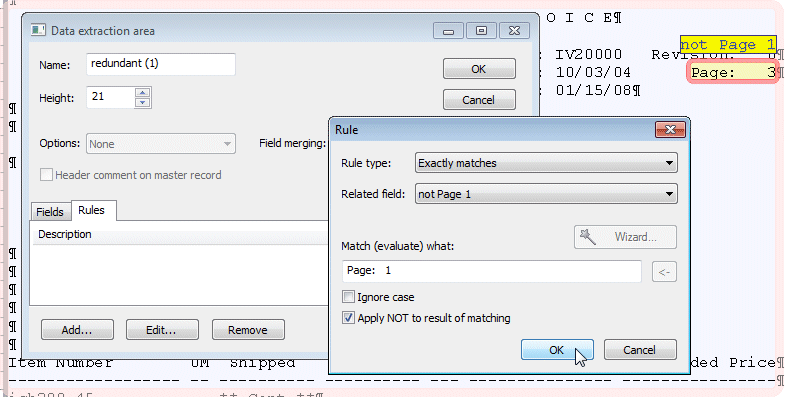Confirm the Rule dialog with OK

[557, 350]
